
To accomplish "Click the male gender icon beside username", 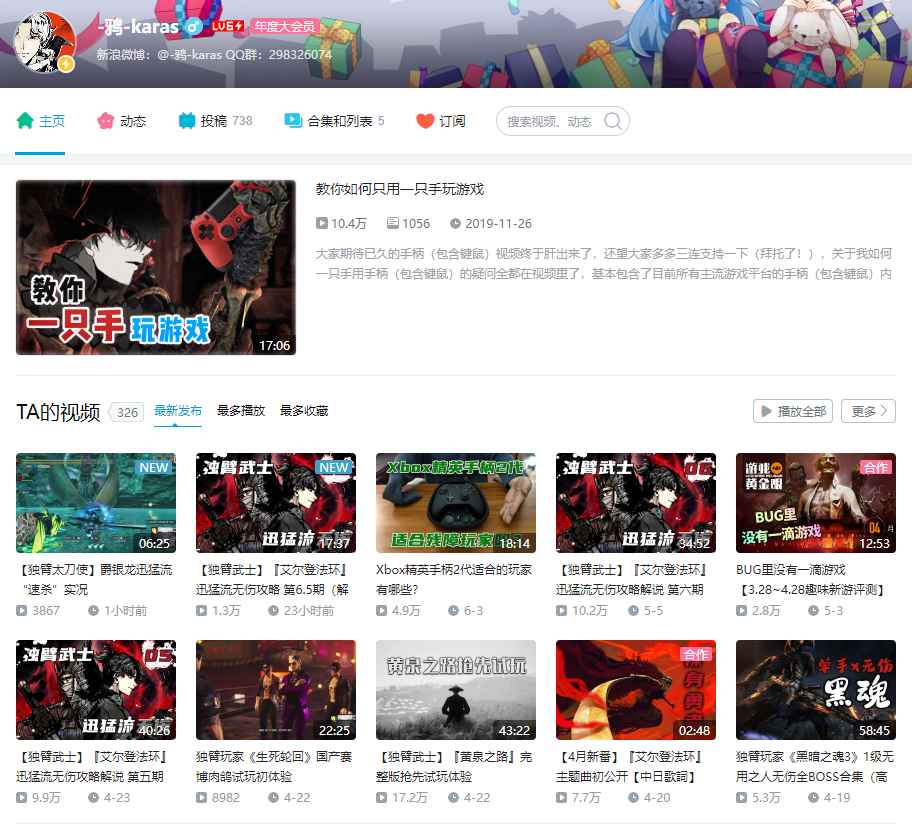I will tap(194, 26).
